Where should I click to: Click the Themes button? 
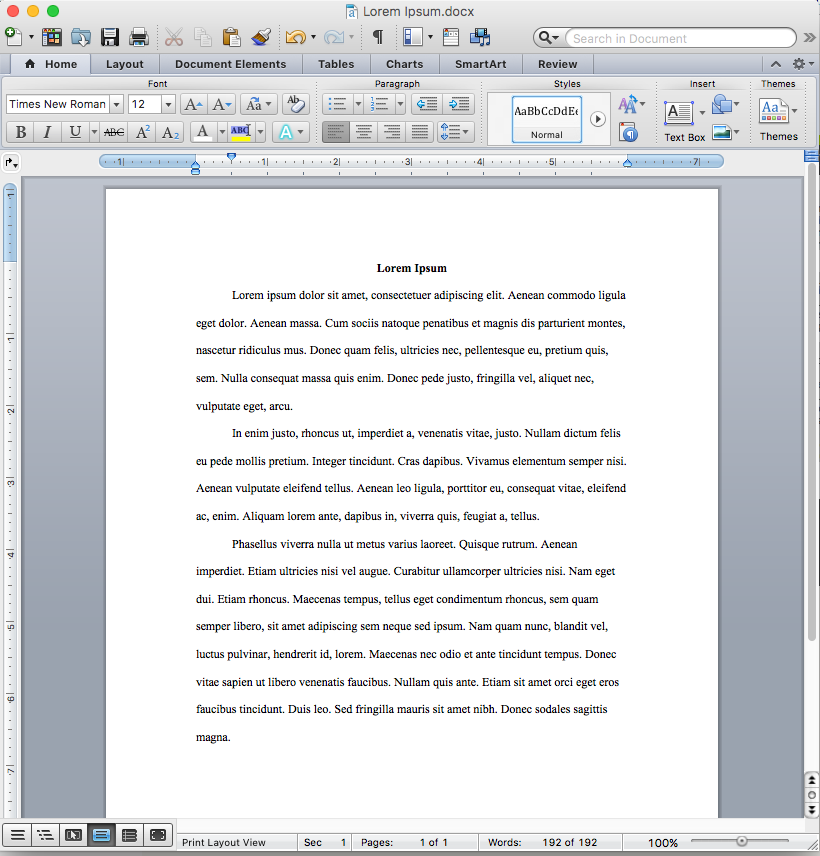click(778, 118)
